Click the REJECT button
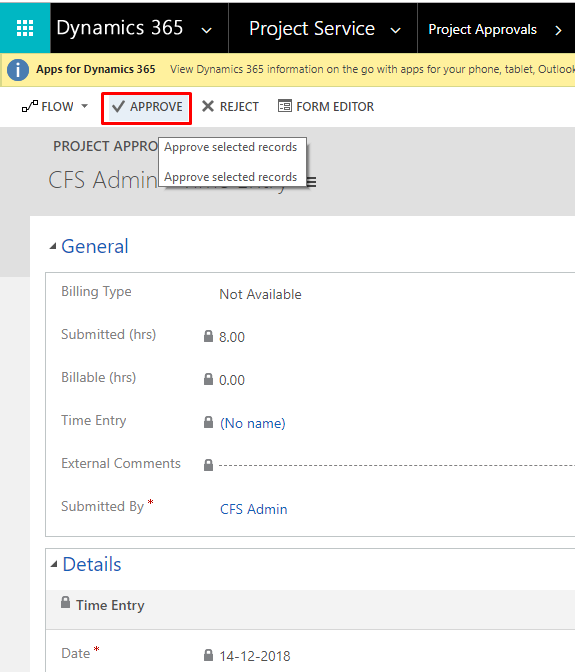 coord(230,106)
